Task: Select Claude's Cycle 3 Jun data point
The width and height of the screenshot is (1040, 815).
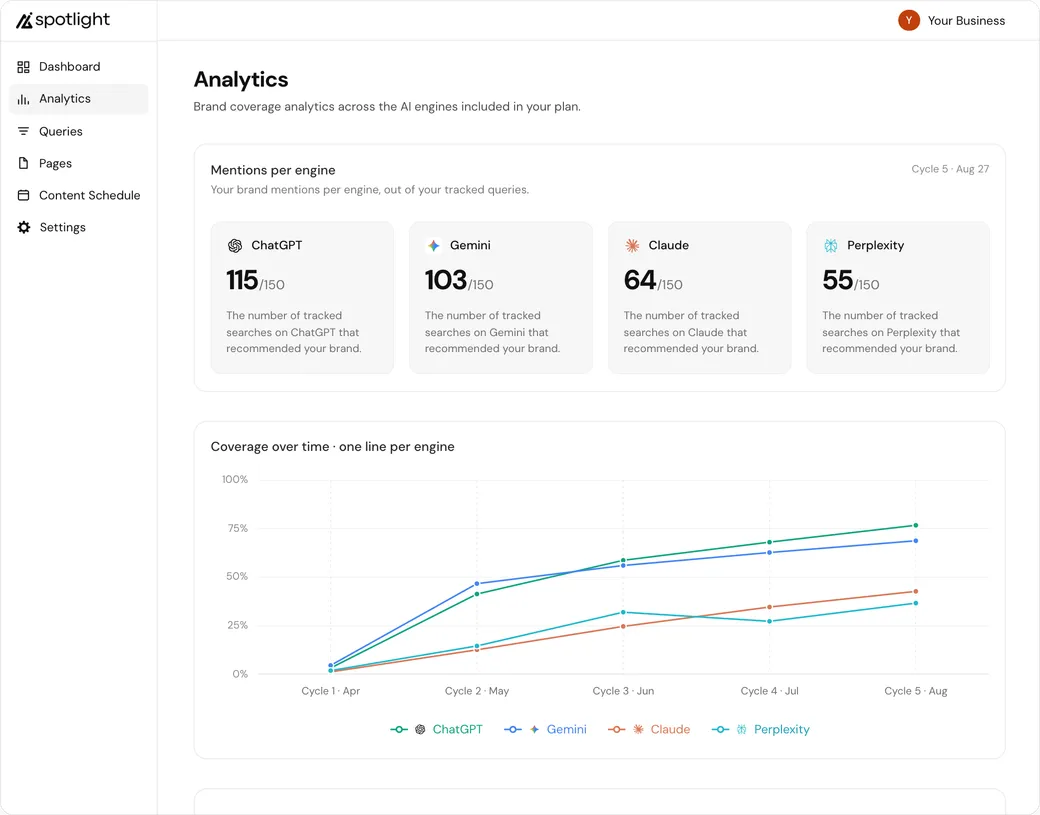Action: coord(623,626)
